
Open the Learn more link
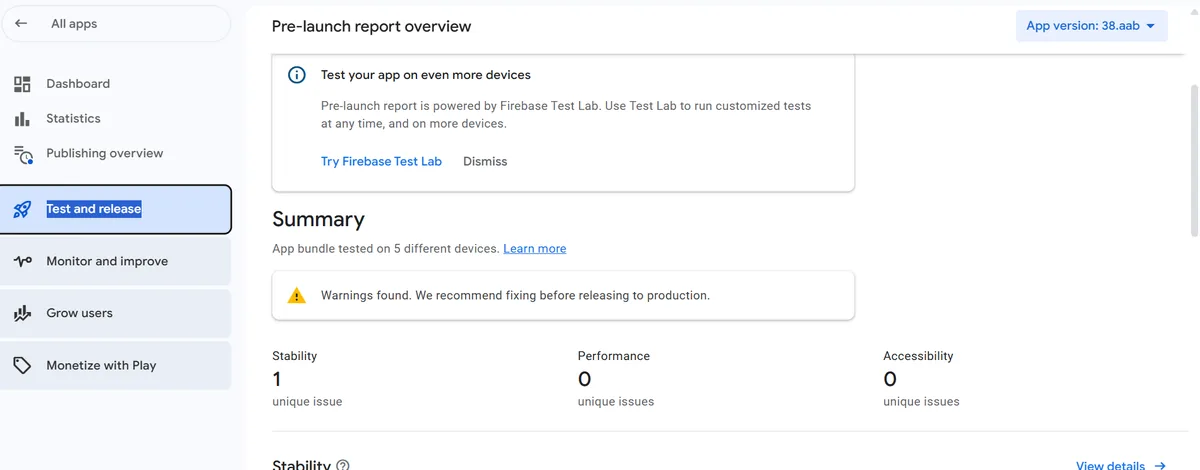click(x=534, y=249)
